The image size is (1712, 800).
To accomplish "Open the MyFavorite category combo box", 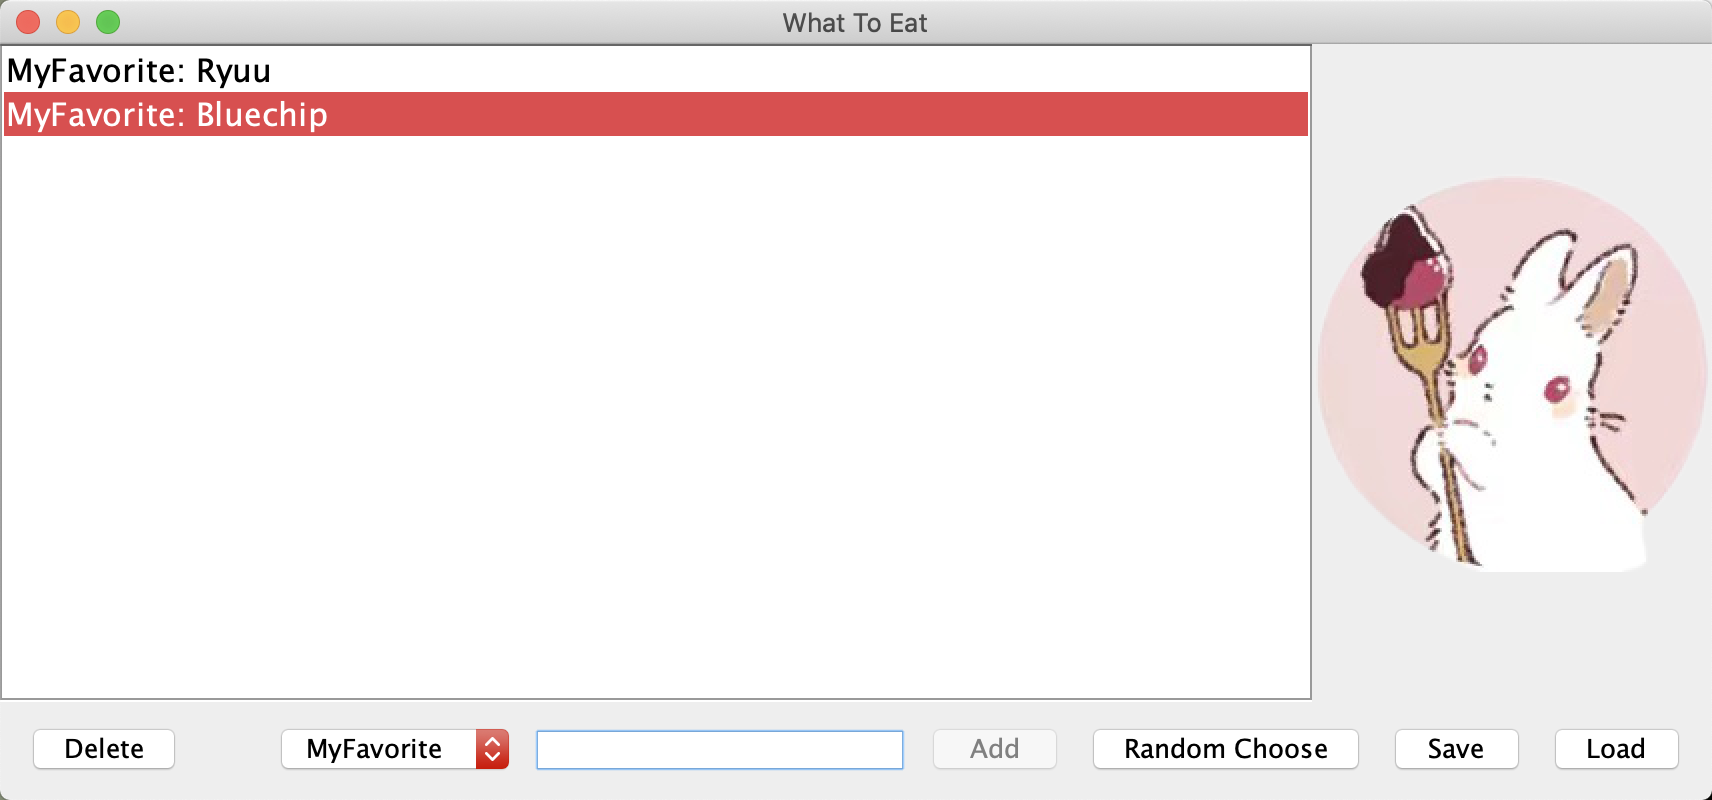I will point(395,749).
